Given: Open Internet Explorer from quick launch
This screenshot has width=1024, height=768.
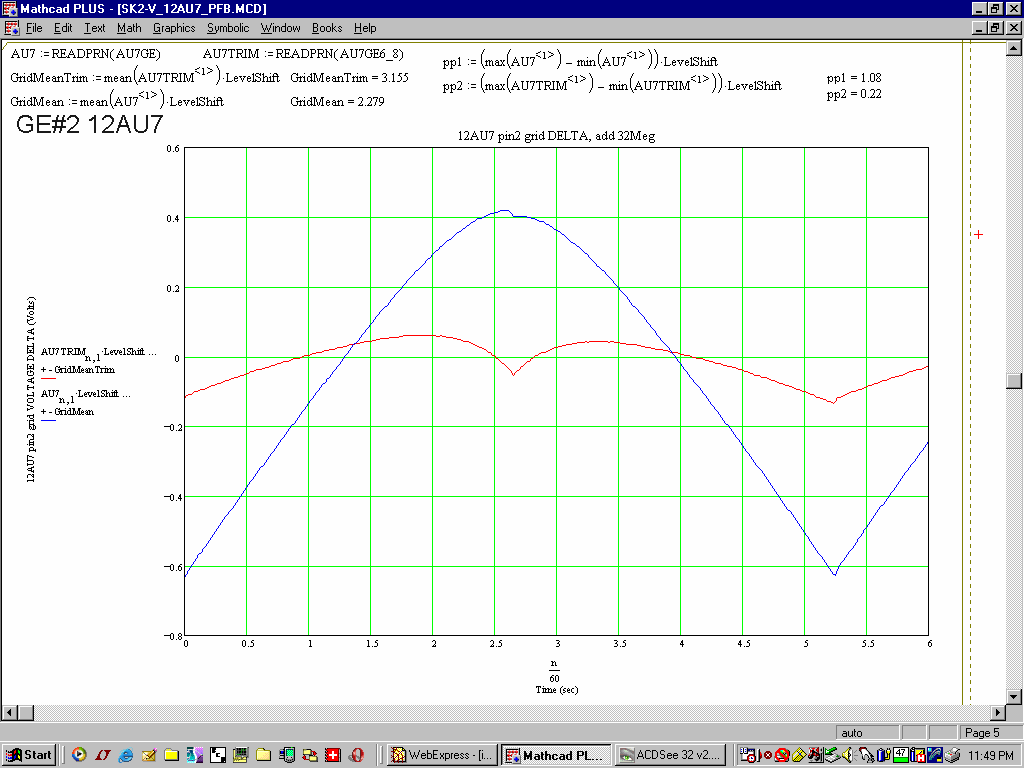Looking at the screenshot, I should [125, 755].
